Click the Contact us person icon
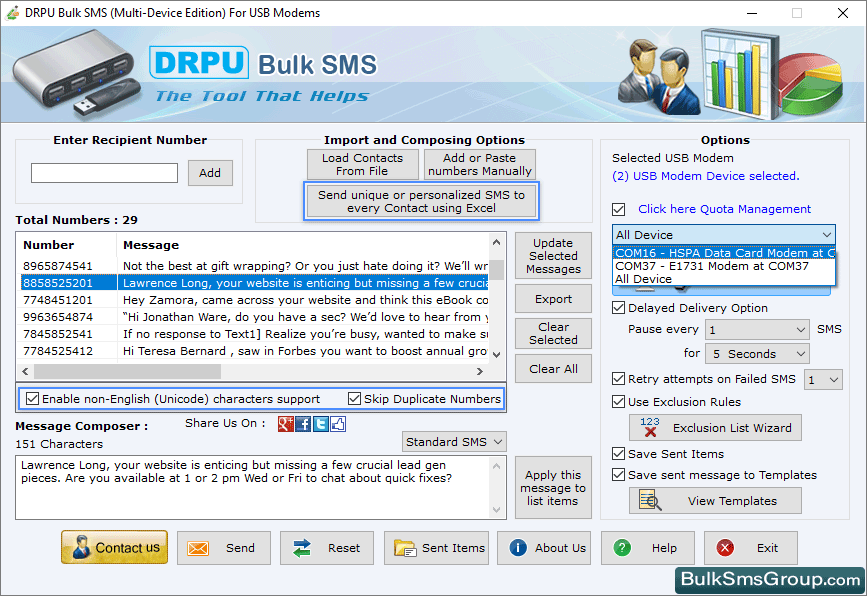 pyautogui.click(x=81, y=547)
